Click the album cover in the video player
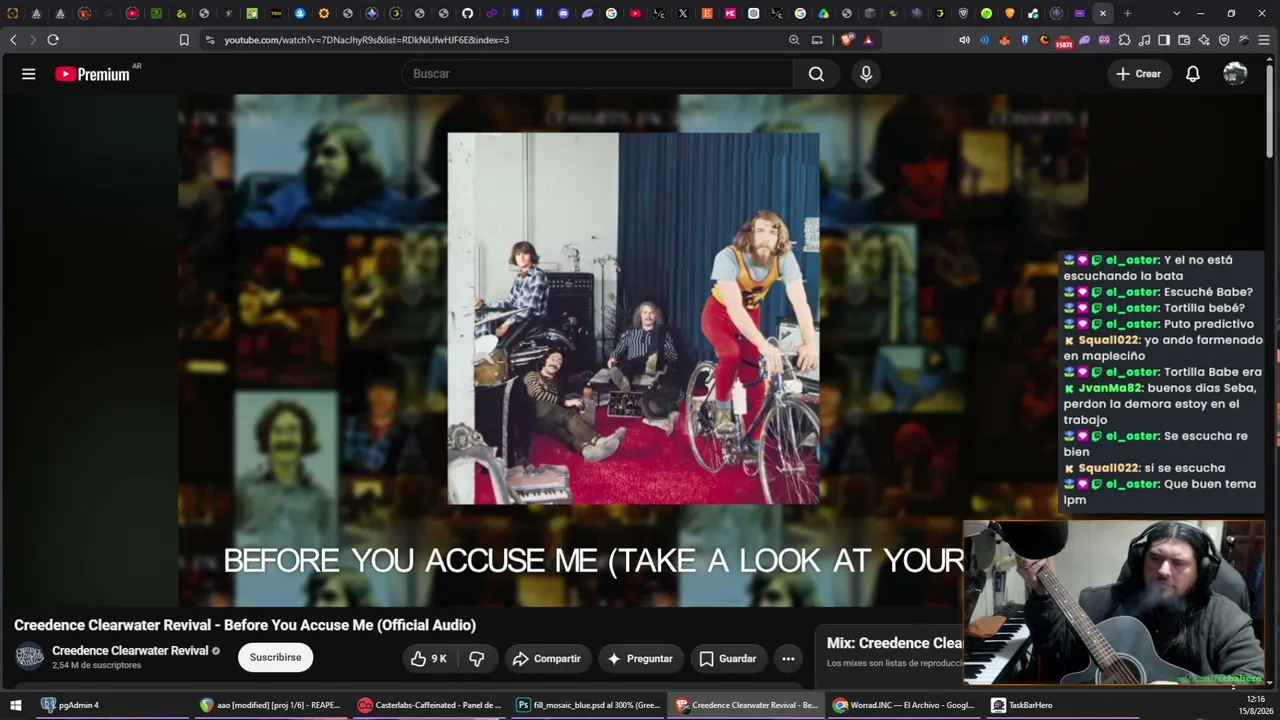 [x=633, y=319]
